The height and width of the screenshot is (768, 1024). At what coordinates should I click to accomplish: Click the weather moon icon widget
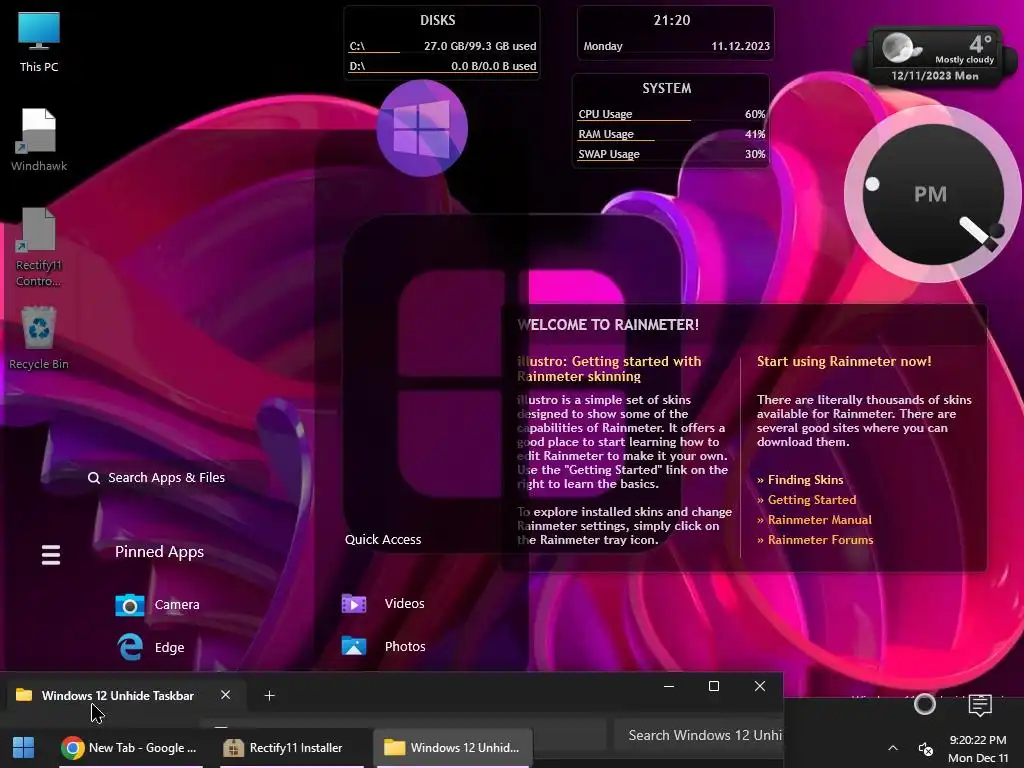pyautogui.click(x=900, y=48)
